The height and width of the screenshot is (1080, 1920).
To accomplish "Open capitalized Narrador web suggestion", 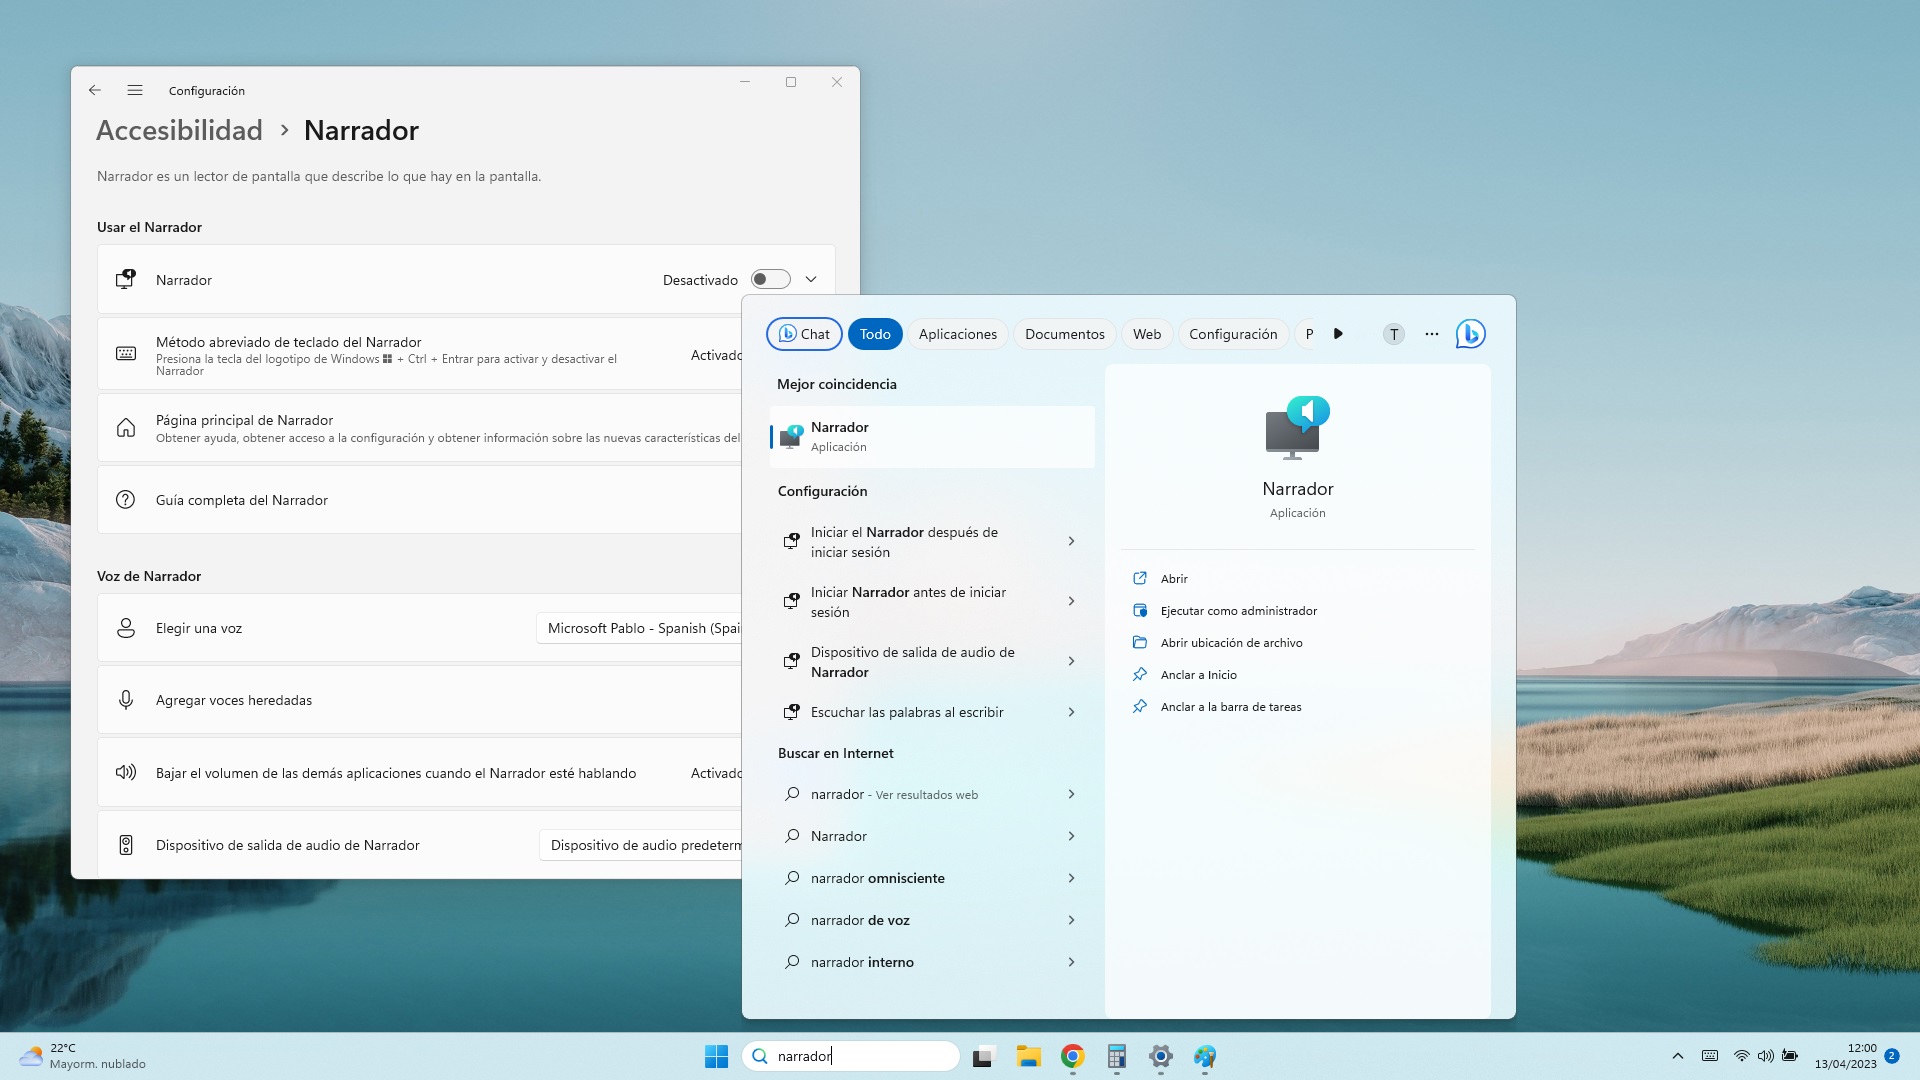I will click(932, 836).
